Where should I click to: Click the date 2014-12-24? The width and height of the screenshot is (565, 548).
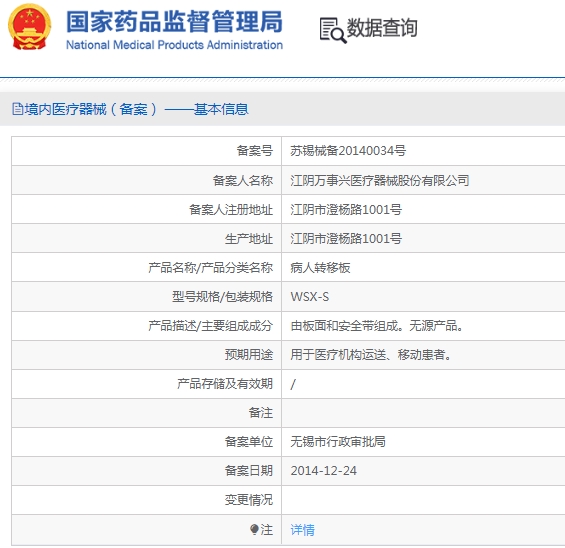pyautogui.click(x=324, y=471)
